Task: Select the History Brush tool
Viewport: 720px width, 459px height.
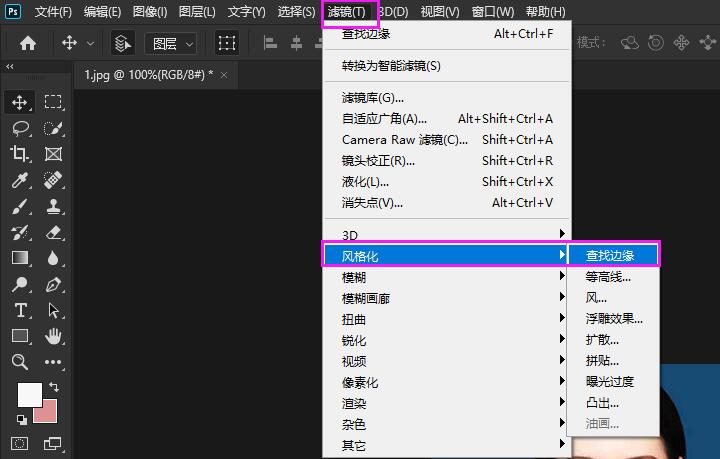Action: 20,232
